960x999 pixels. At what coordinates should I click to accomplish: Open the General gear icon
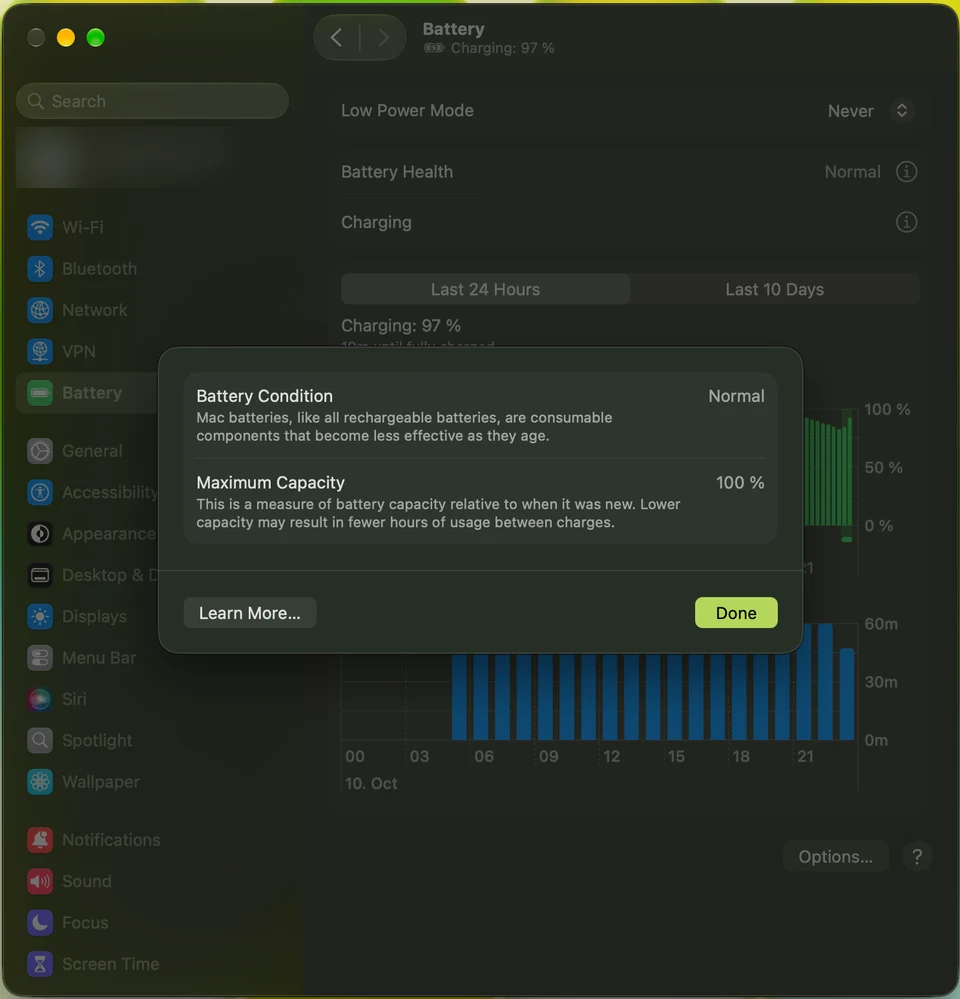click(x=39, y=450)
